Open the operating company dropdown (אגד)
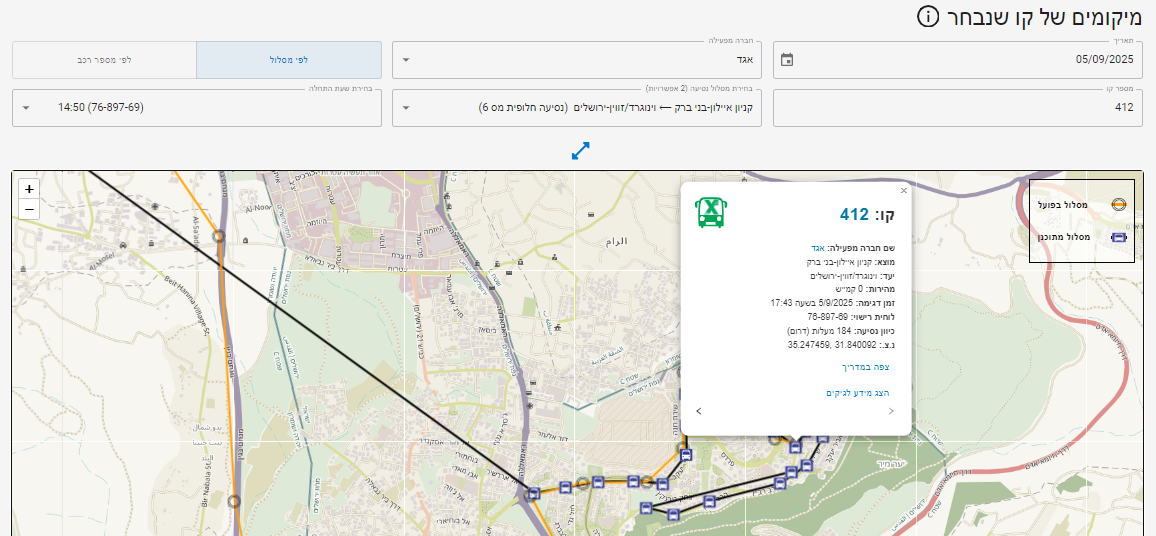The height and width of the screenshot is (536, 1156). click(576, 60)
